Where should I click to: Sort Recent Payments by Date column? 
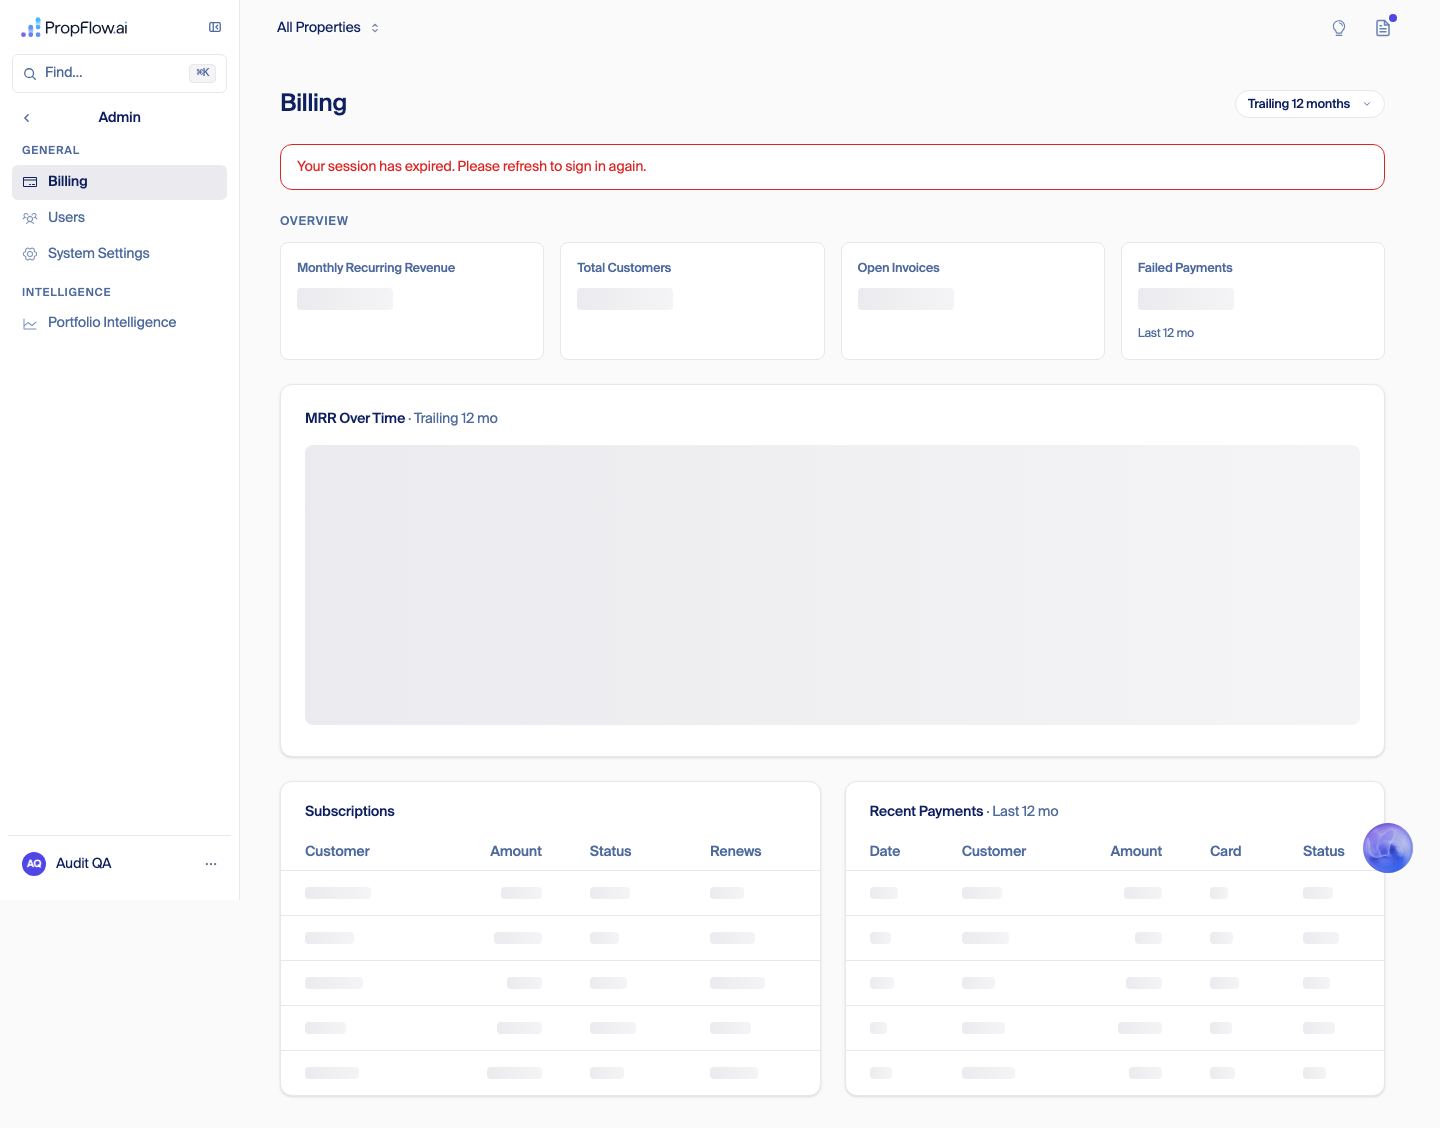[885, 852]
